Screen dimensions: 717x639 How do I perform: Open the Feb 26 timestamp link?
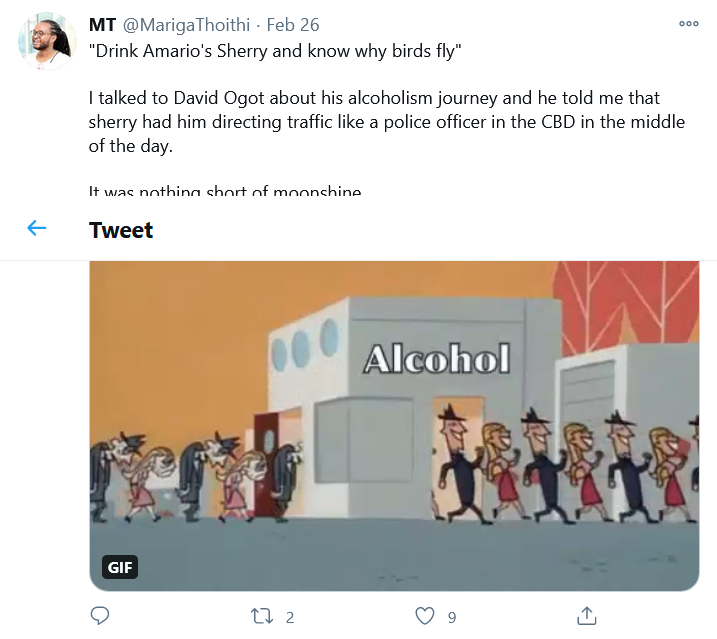(294, 24)
